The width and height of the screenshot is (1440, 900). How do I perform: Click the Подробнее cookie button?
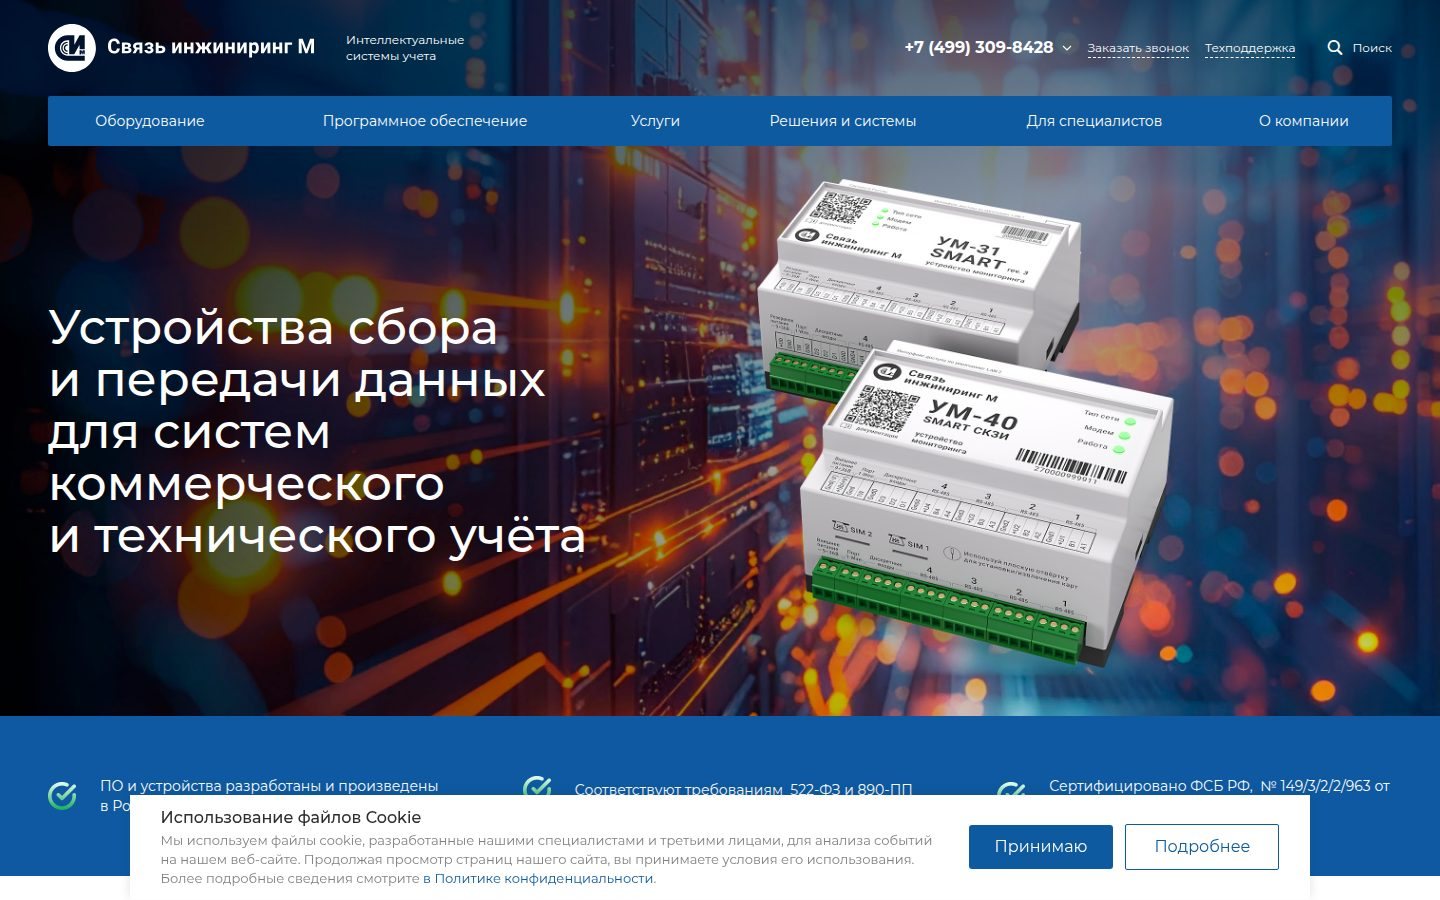(1202, 847)
